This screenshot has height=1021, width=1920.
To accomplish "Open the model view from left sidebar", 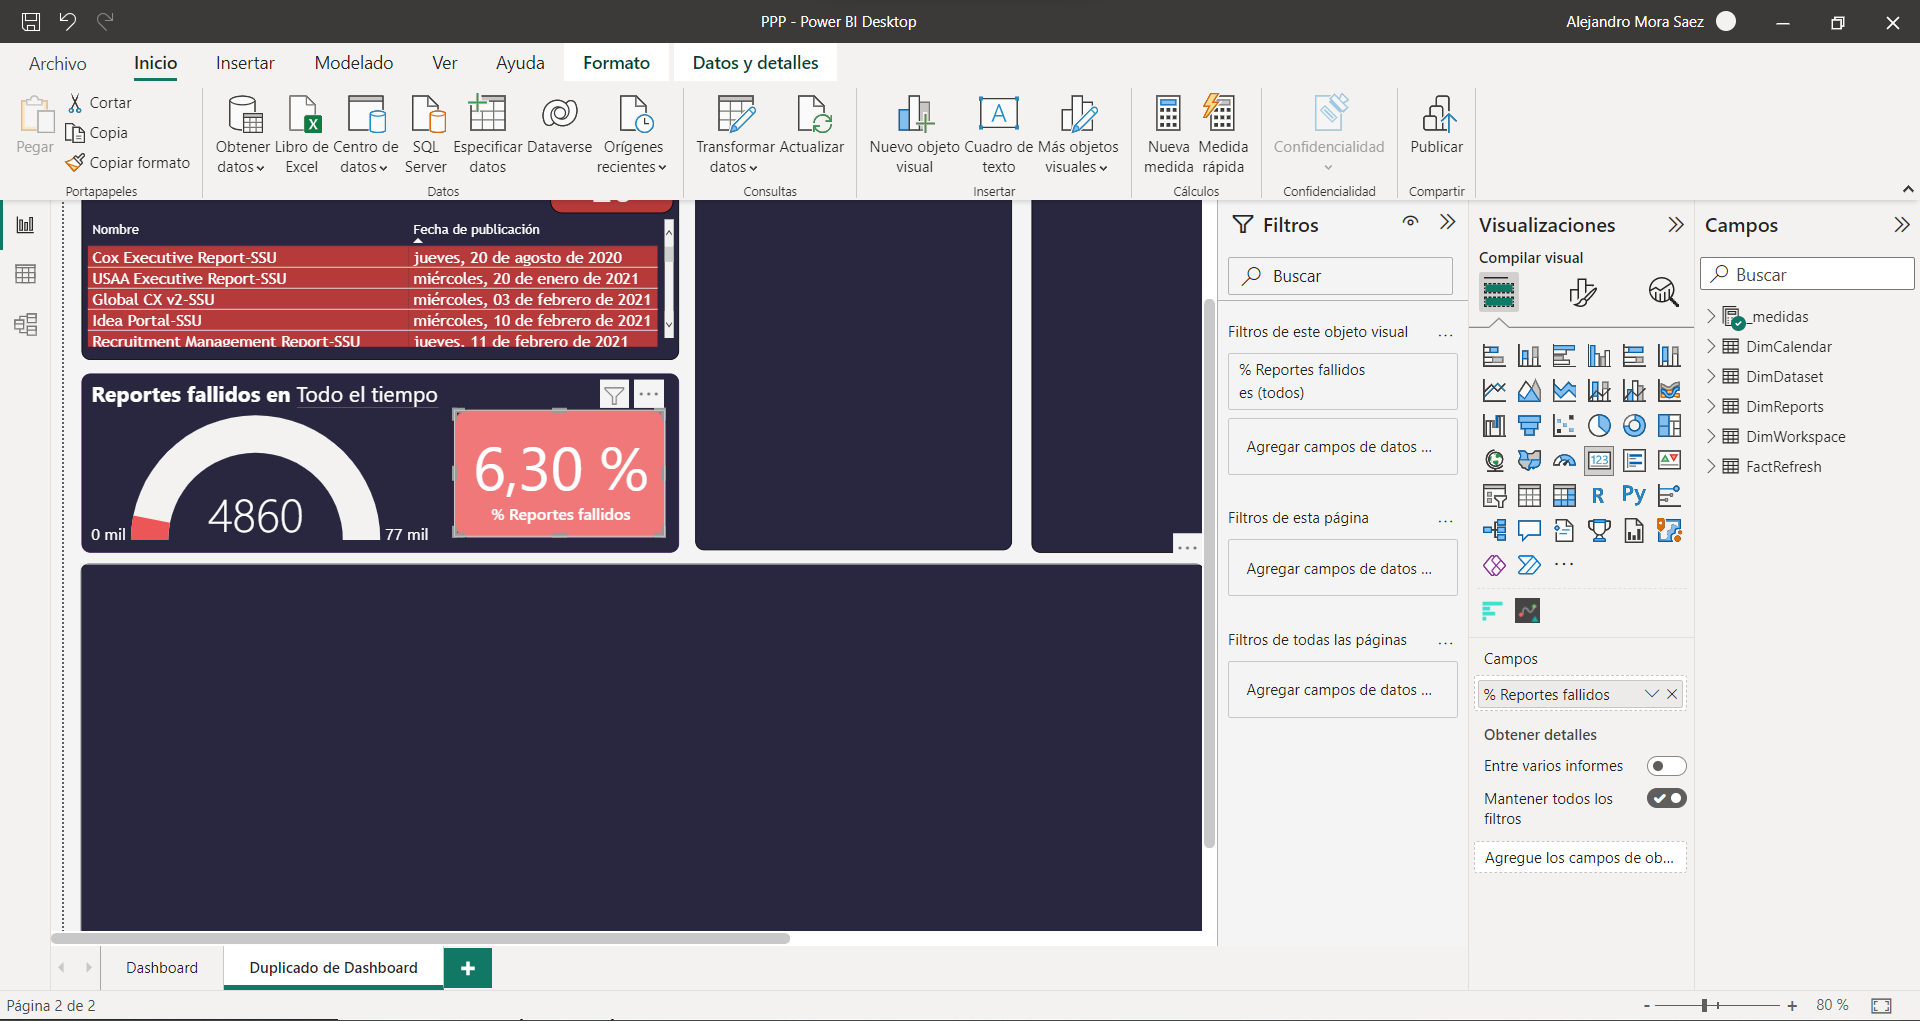I will click(x=26, y=324).
